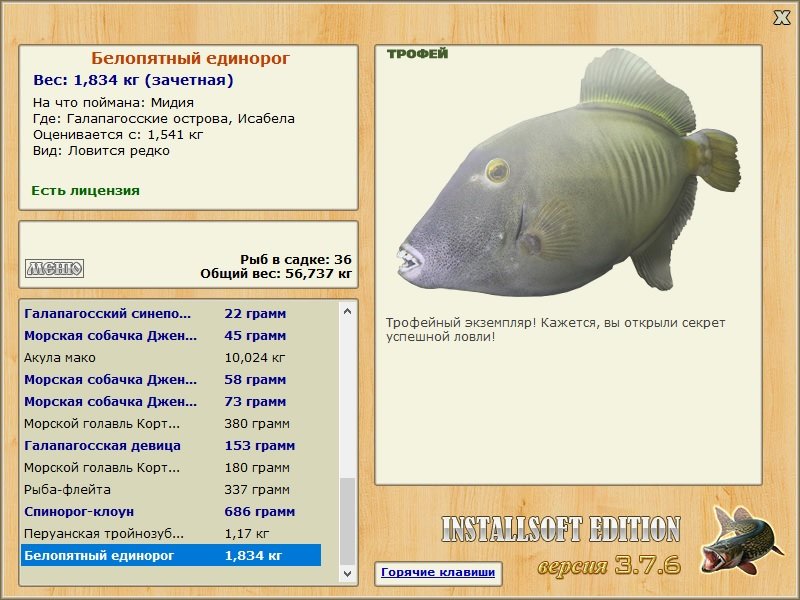Select the highlighted Белопятный единорог row
This screenshot has height=600, width=800.
[x=171, y=555]
